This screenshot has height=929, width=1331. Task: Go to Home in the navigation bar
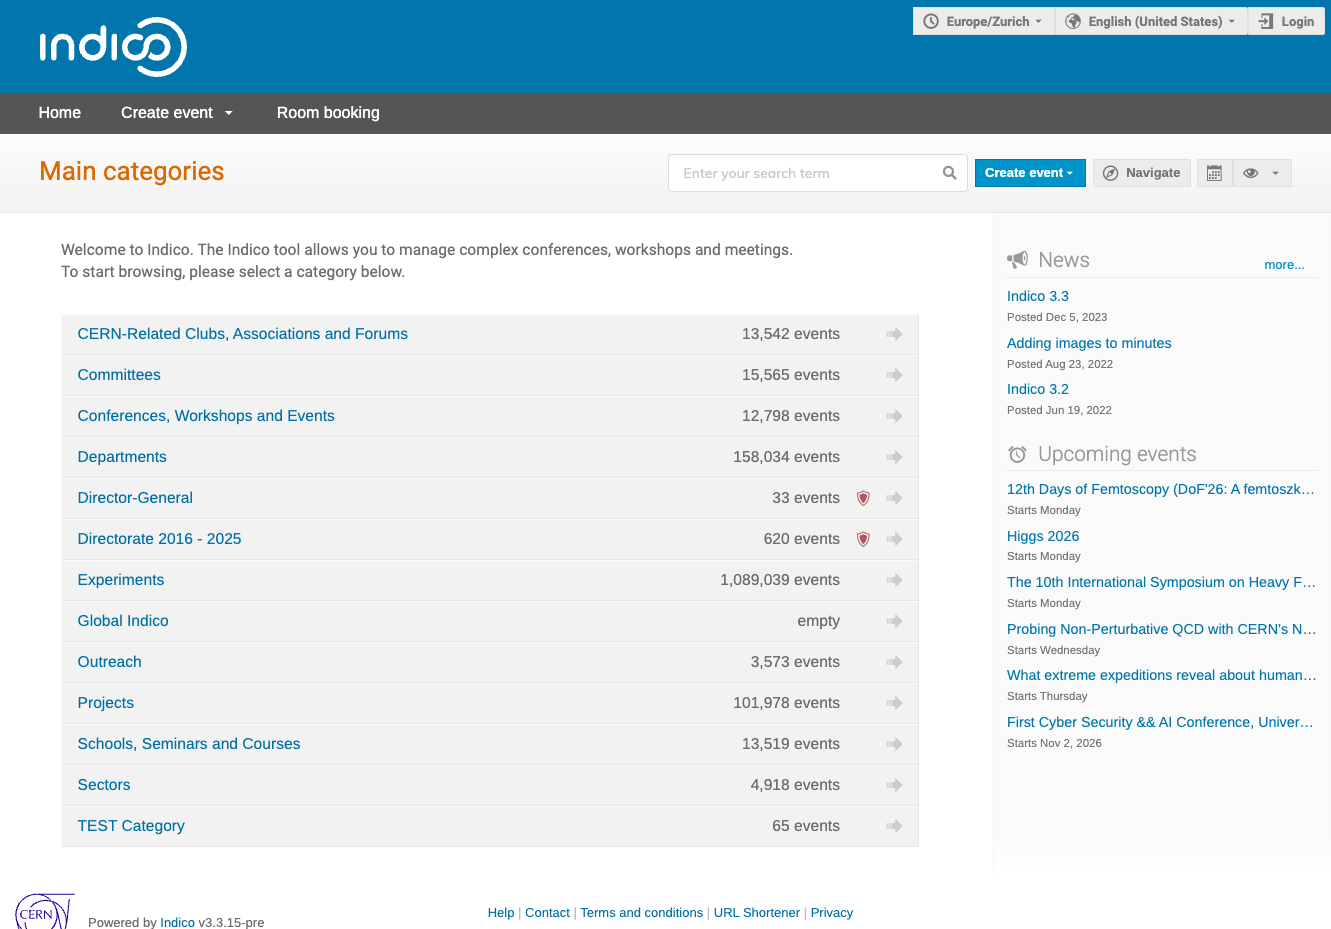click(x=60, y=113)
